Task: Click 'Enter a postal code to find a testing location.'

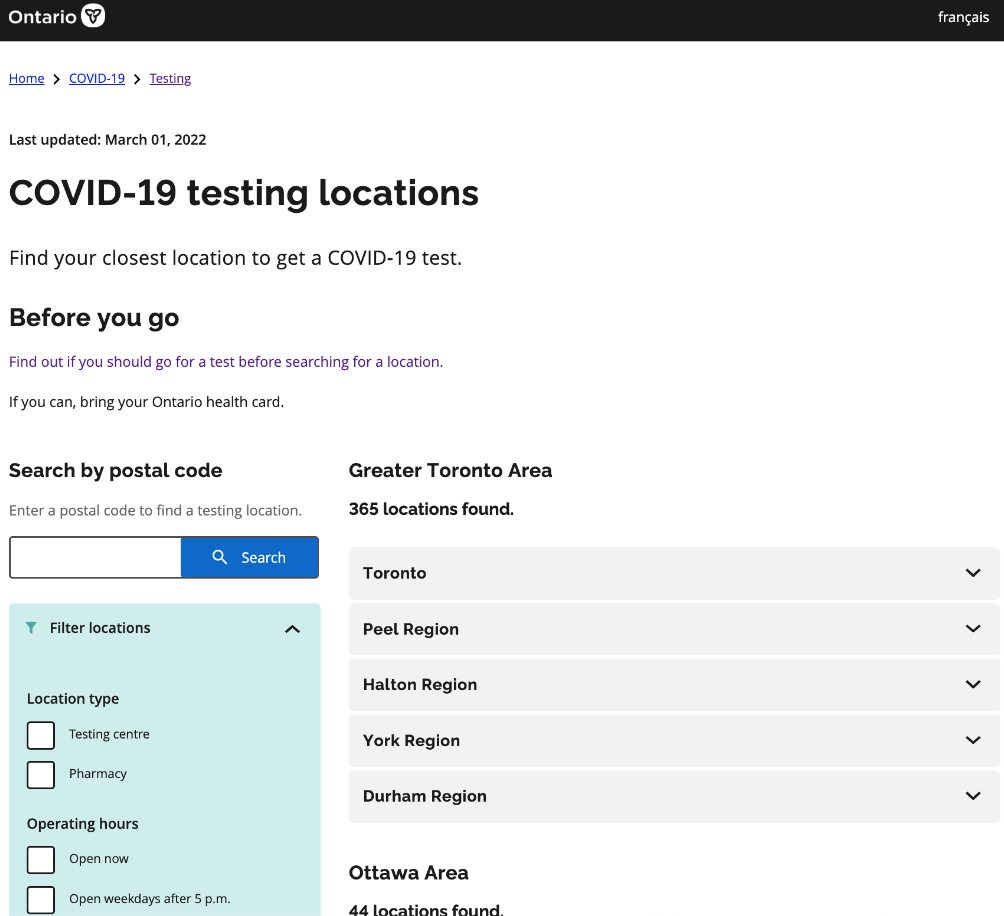Action: pos(155,510)
